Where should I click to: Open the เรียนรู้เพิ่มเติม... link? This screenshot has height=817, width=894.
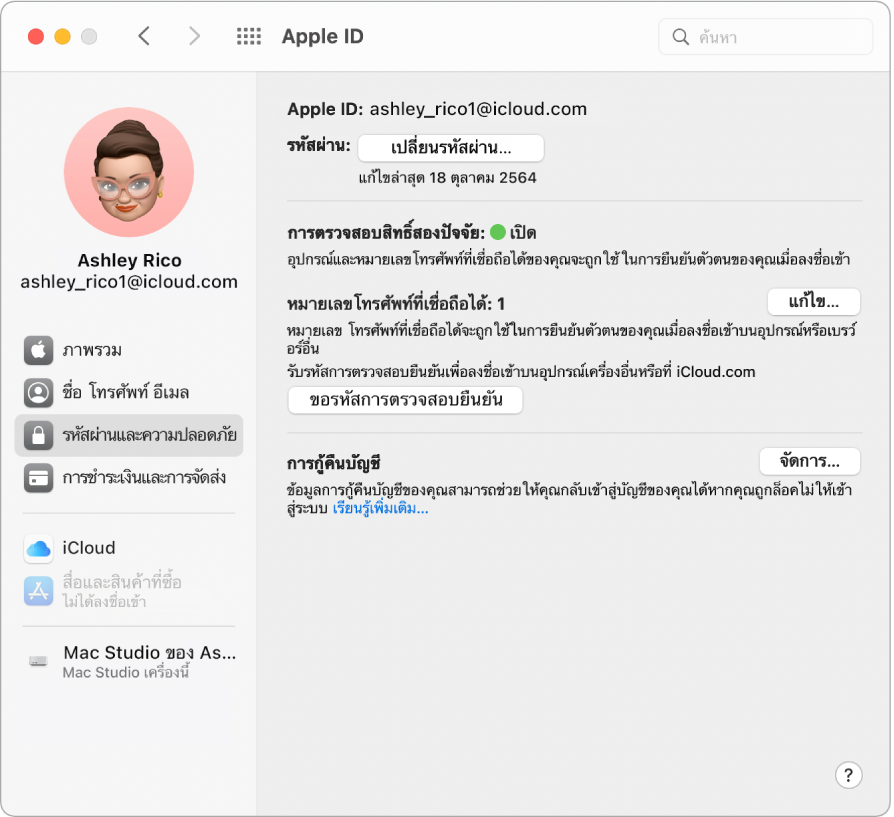click(x=380, y=508)
